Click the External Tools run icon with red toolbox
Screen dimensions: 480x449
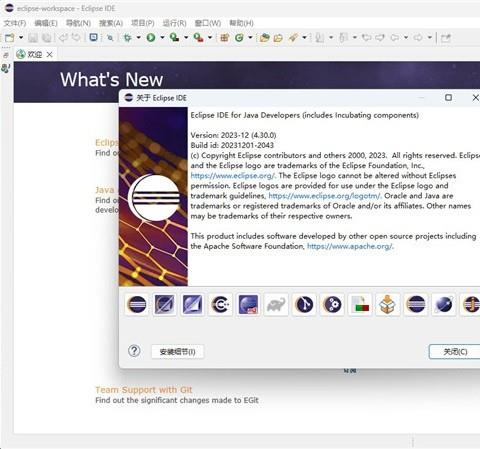pos(198,37)
